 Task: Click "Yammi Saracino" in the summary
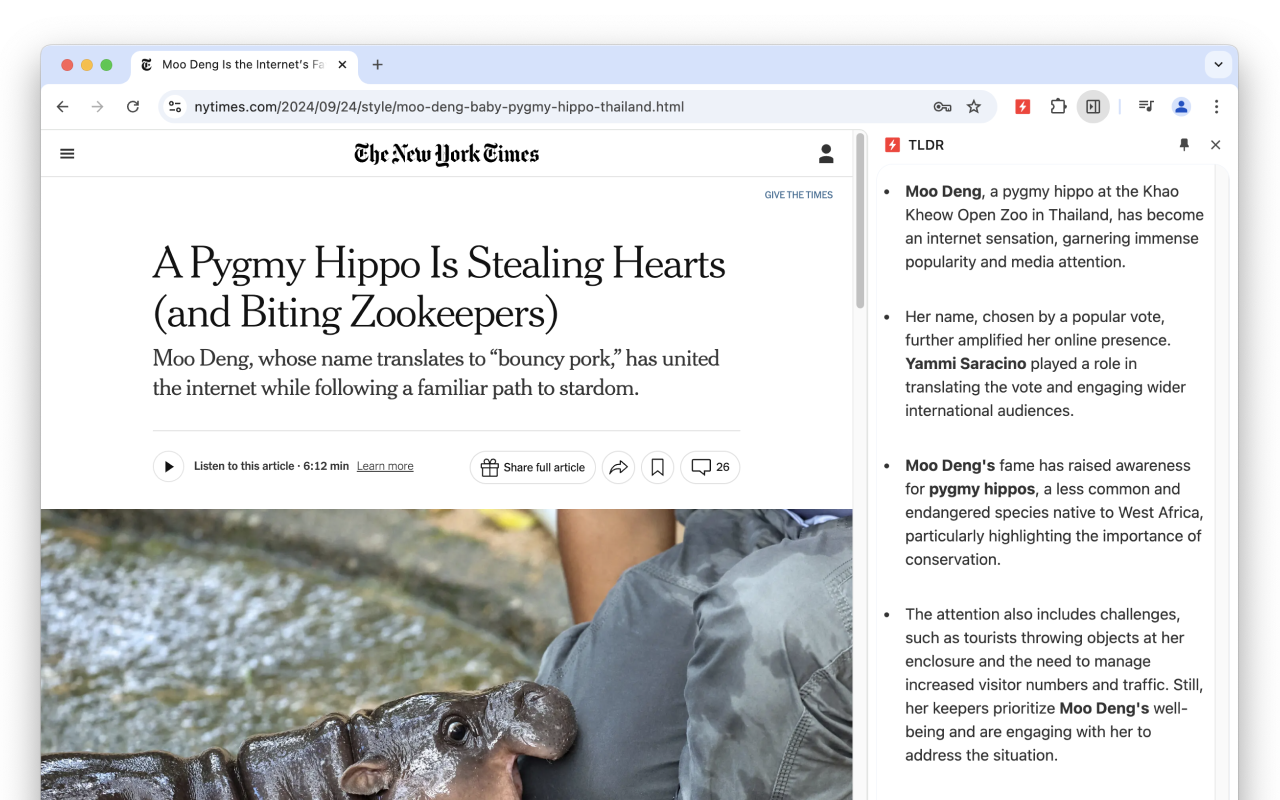[965, 364]
